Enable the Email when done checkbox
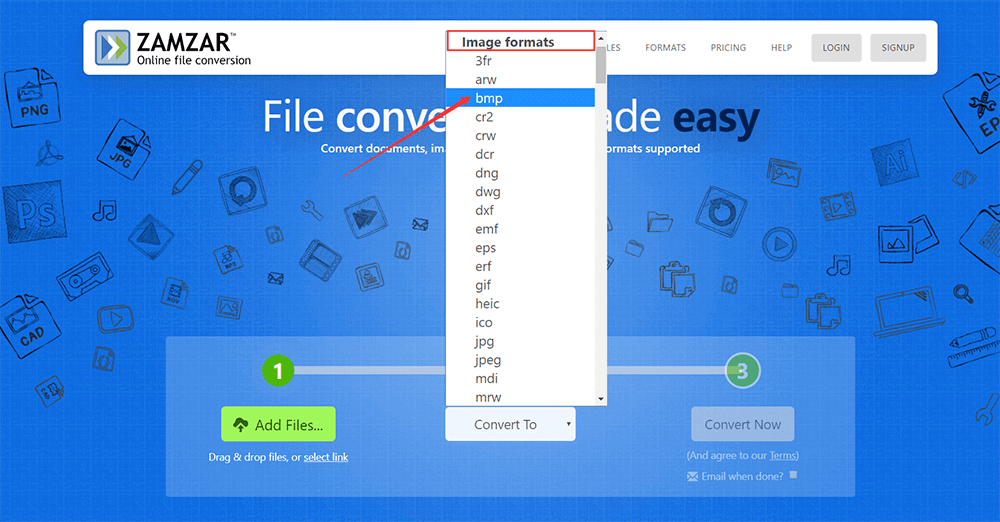 pyautogui.click(x=794, y=475)
